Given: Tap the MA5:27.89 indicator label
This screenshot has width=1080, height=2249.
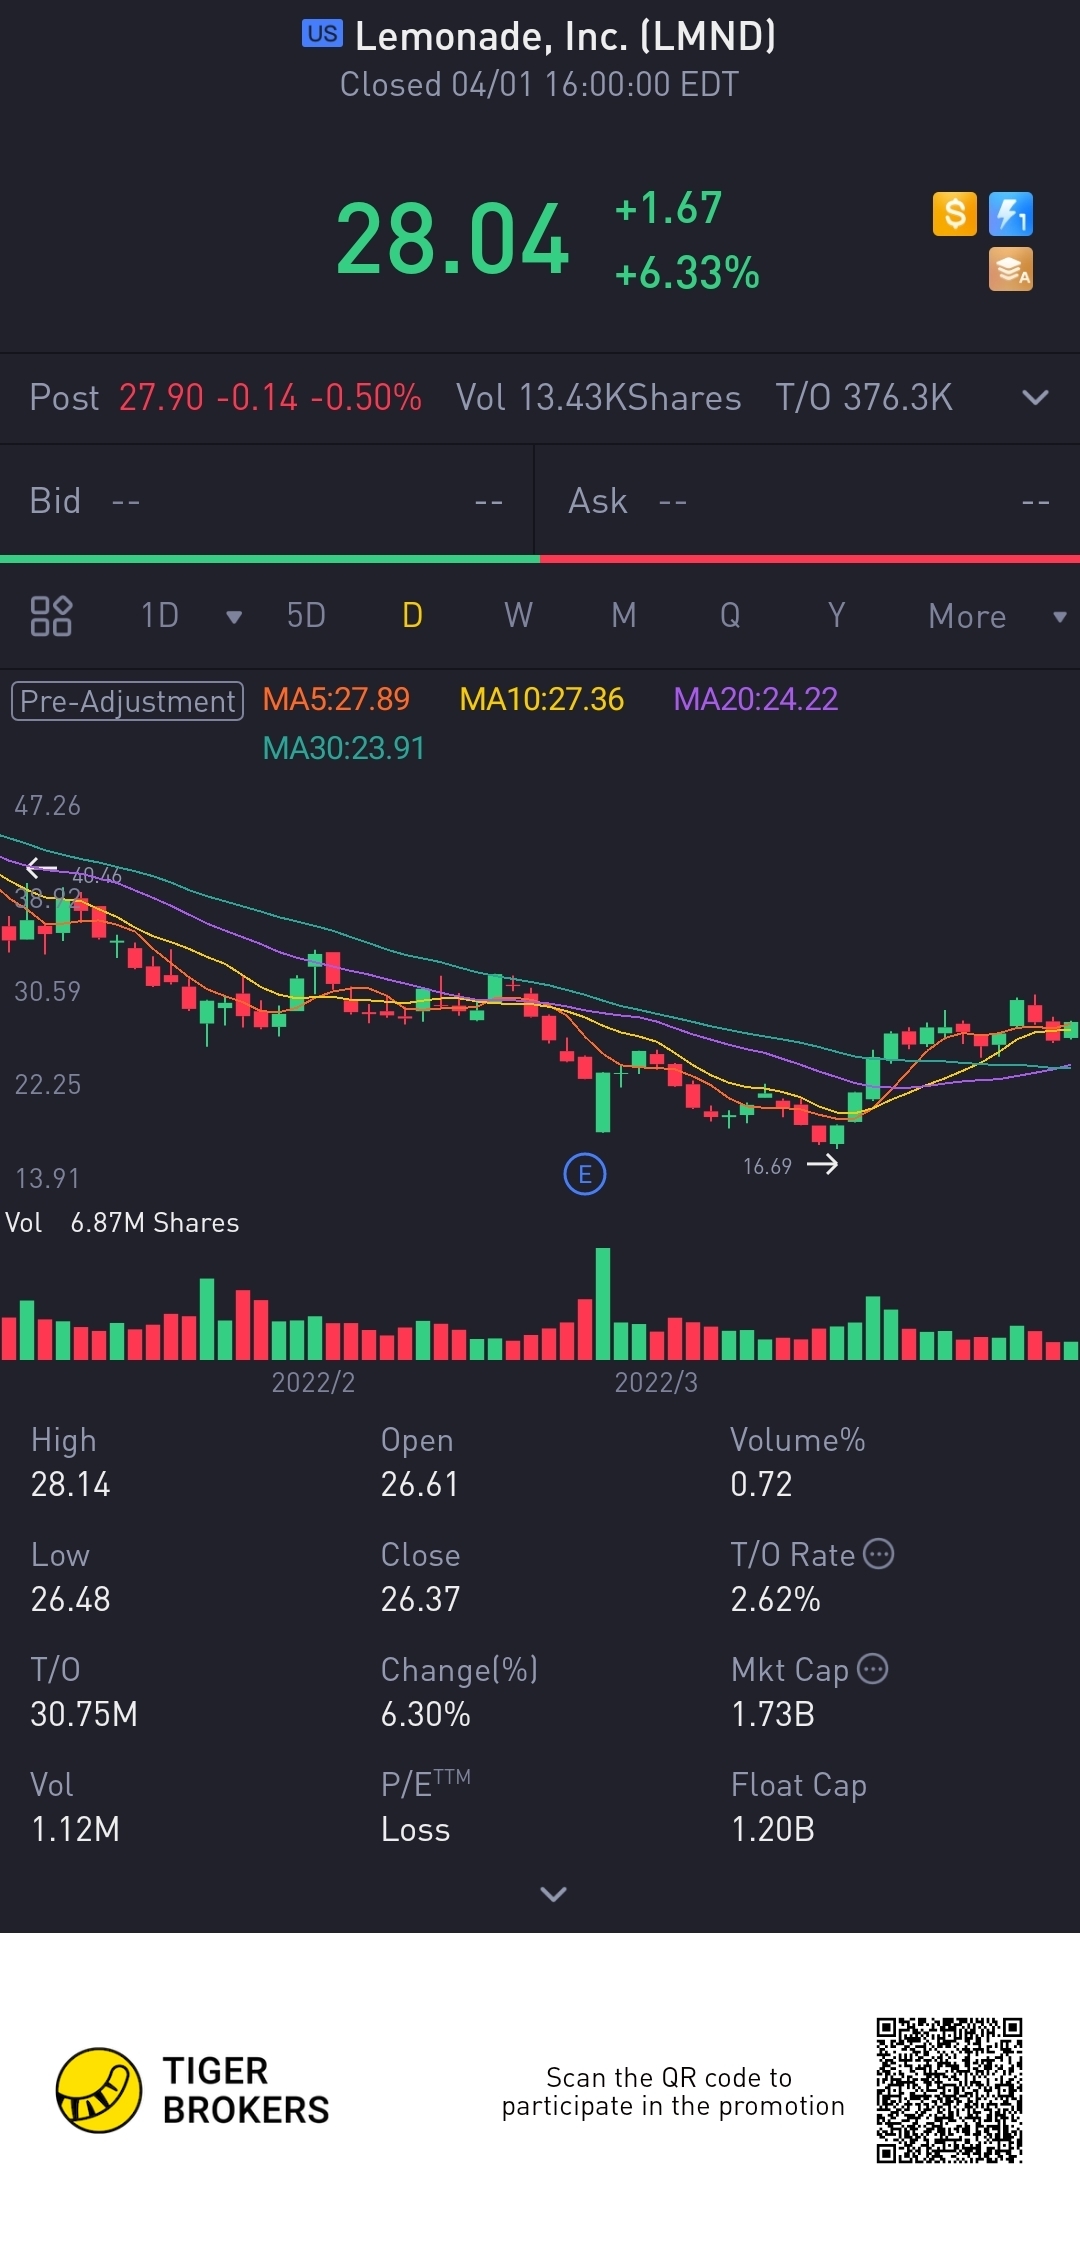Looking at the screenshot, I should pyautogui.click(x=336, y=699).
